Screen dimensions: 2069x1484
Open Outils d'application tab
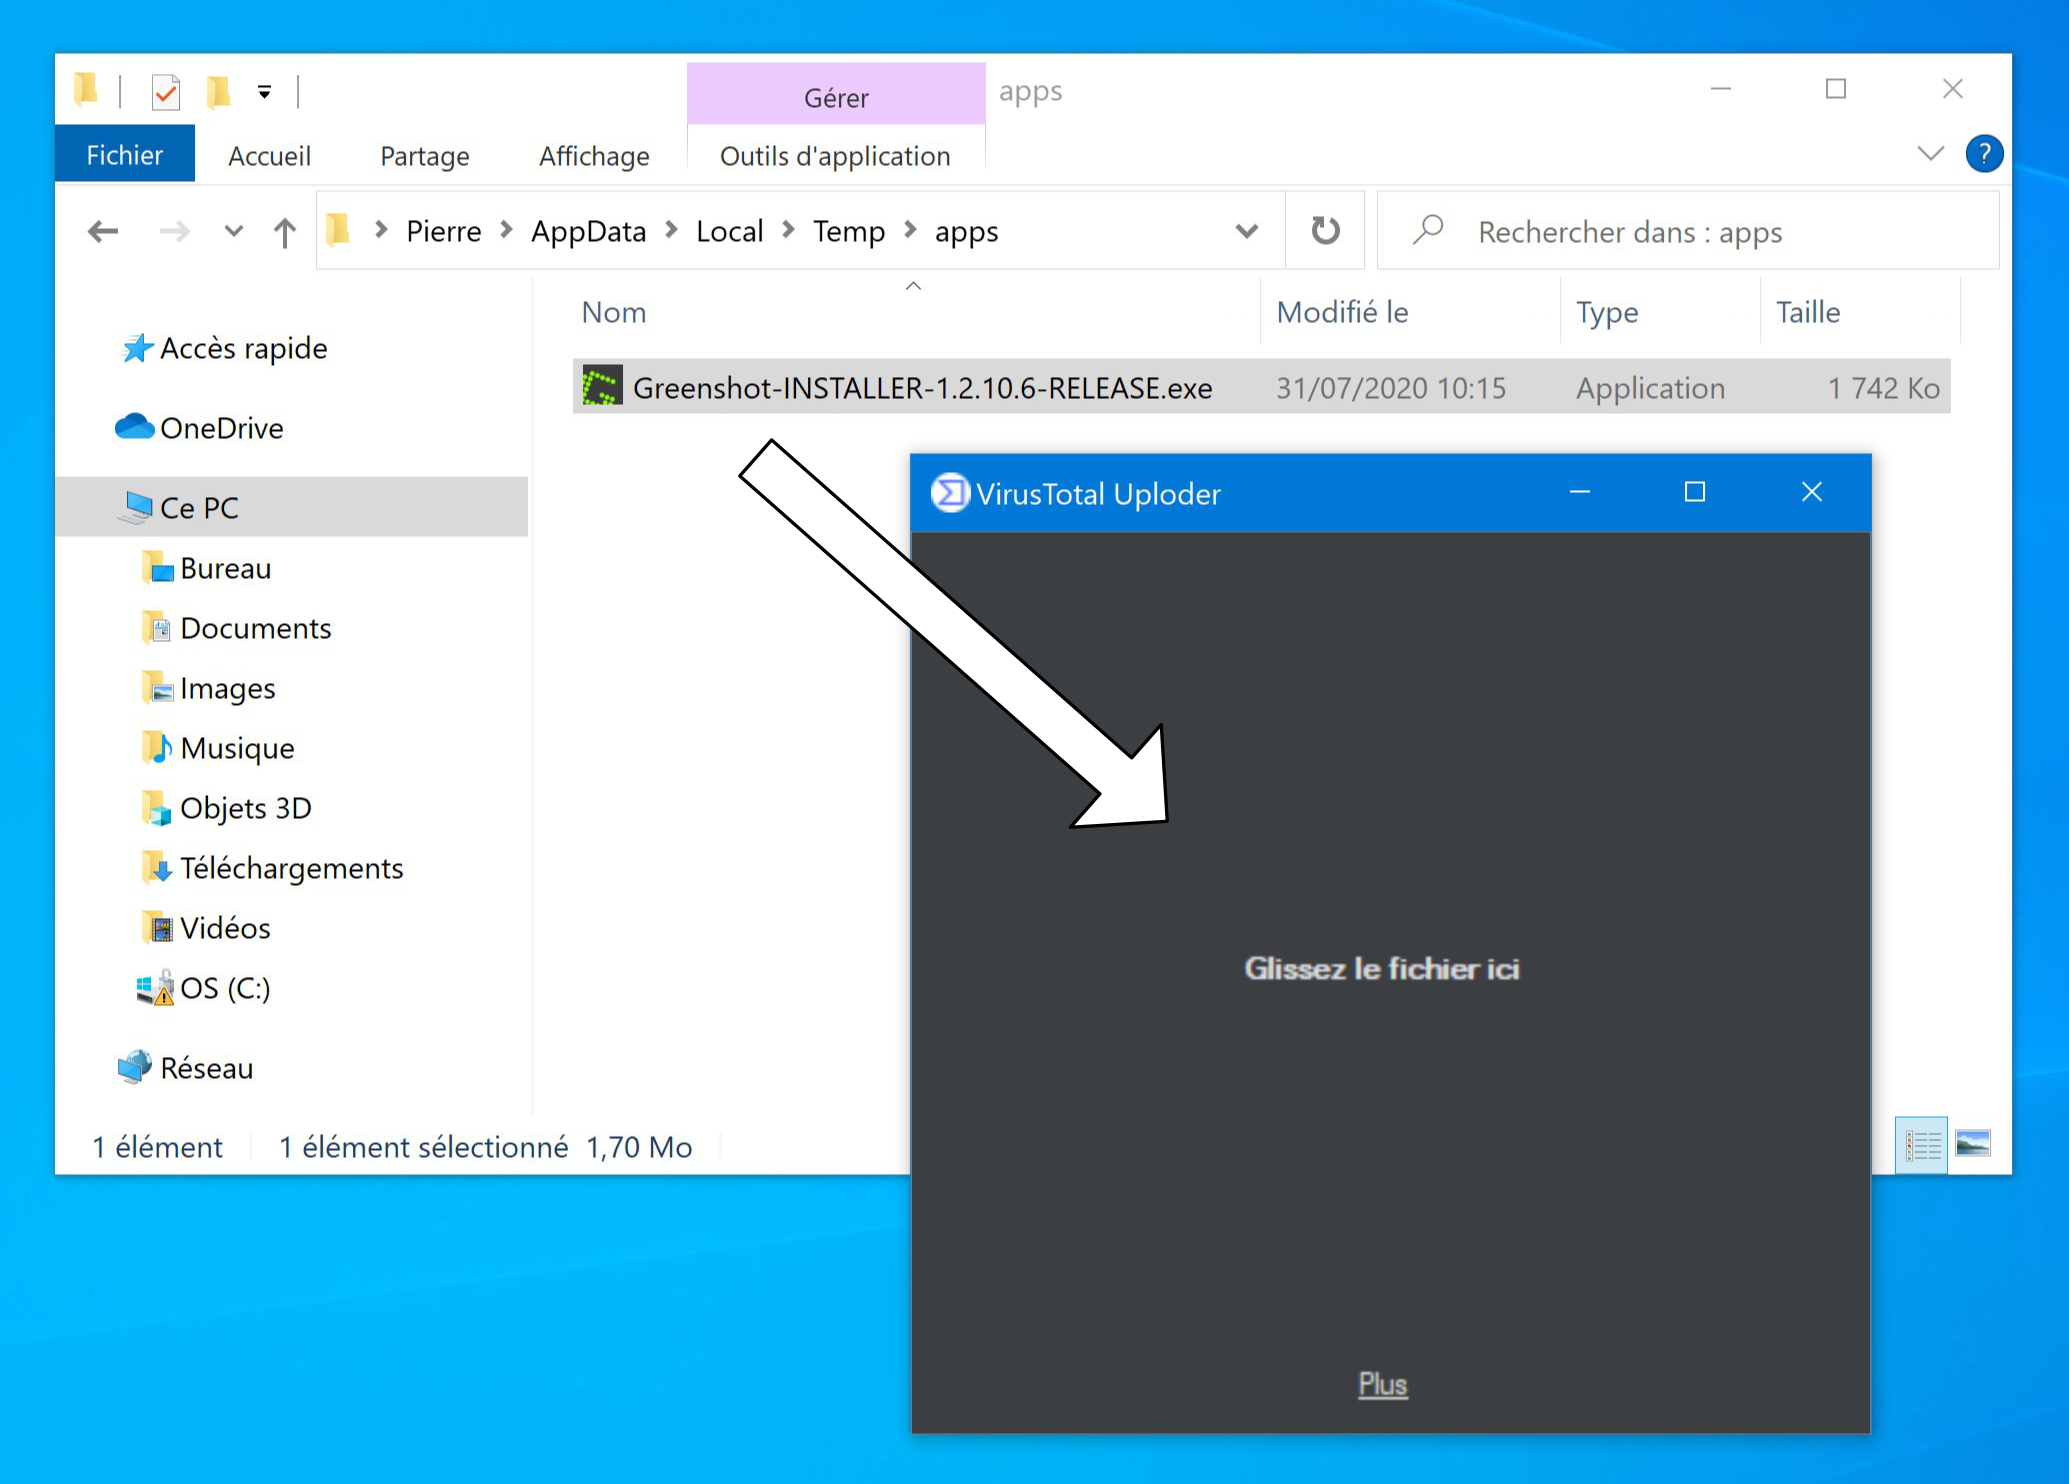coord(835,156)
